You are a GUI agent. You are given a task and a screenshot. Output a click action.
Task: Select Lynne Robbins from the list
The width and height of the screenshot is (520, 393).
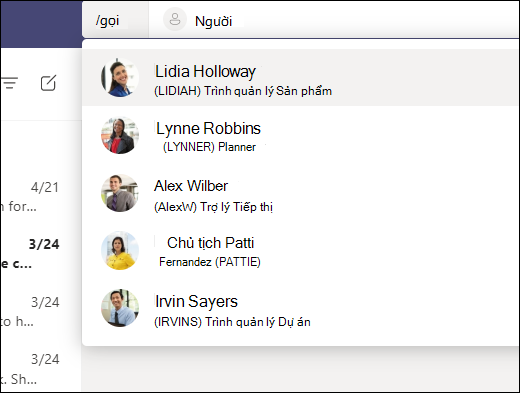(x=300, y=135)
